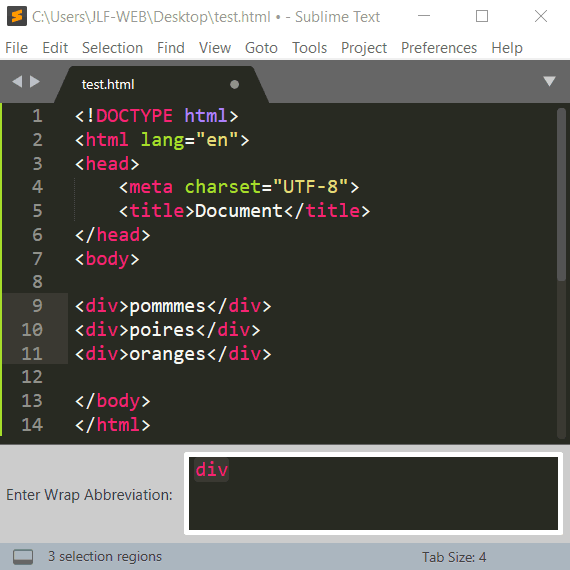Click line number 4 in gutter
The height and width of the screenshot is (570, 570).
coord(37,187)
